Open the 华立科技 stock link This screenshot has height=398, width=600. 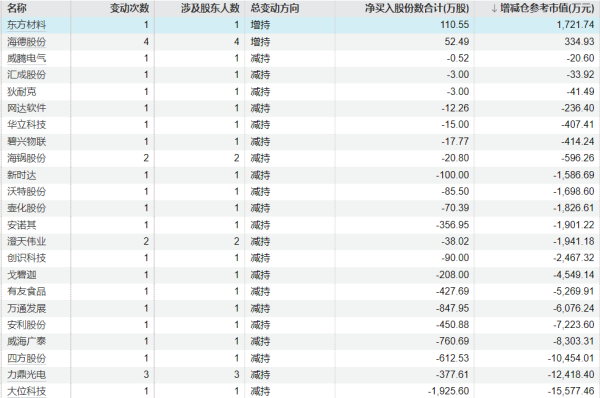point(26,125)
